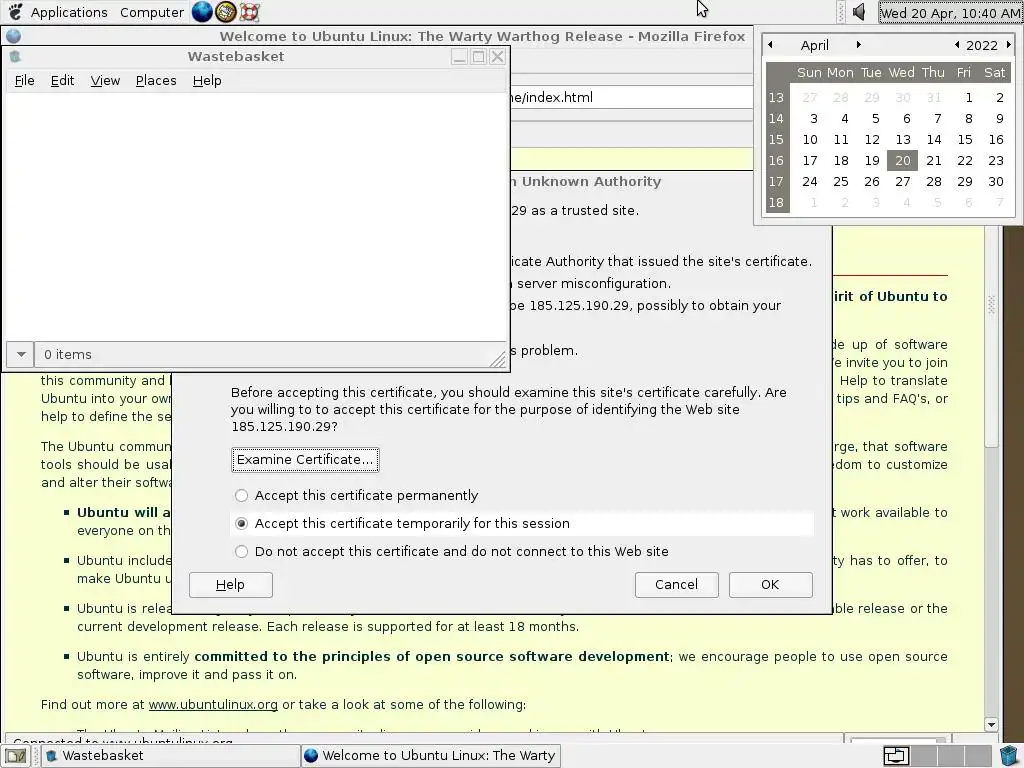This screenshot has width=1024, height=768.
Task: Click Firefox vertical scrollbar thumb
Action: point(991,336)
